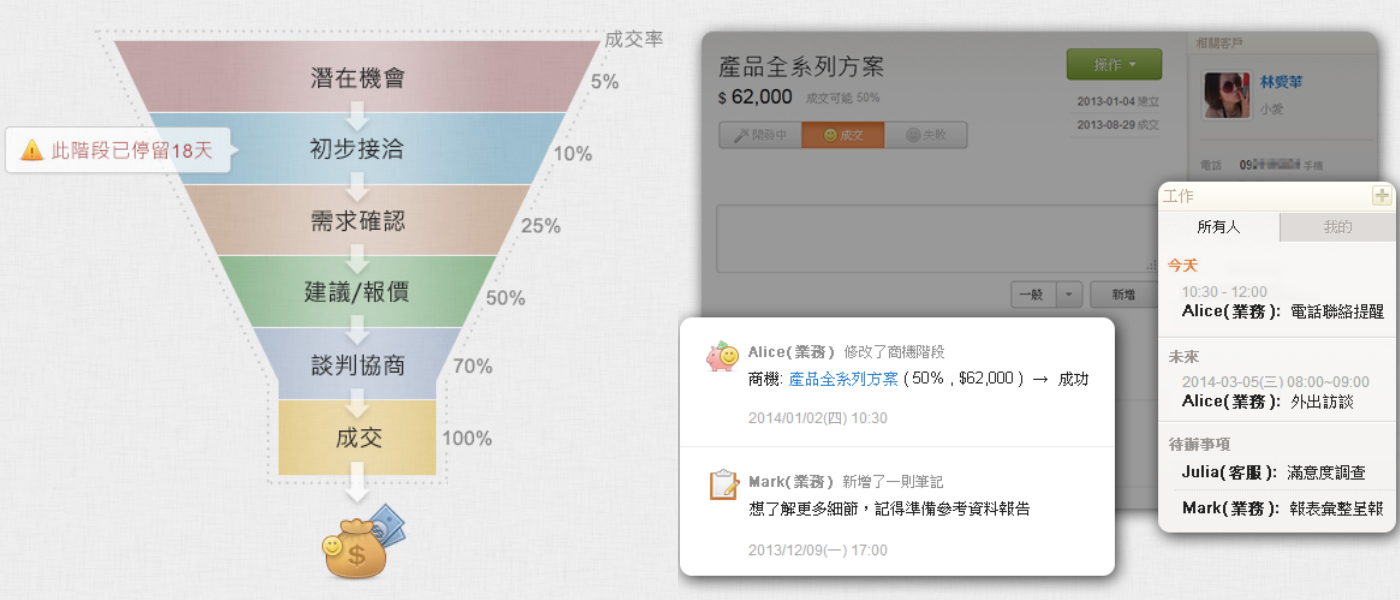The width and height of the screenshot is (1400, 600).
Task: Click the 2013-08-29 成交 date
Action: (1118, 126)
